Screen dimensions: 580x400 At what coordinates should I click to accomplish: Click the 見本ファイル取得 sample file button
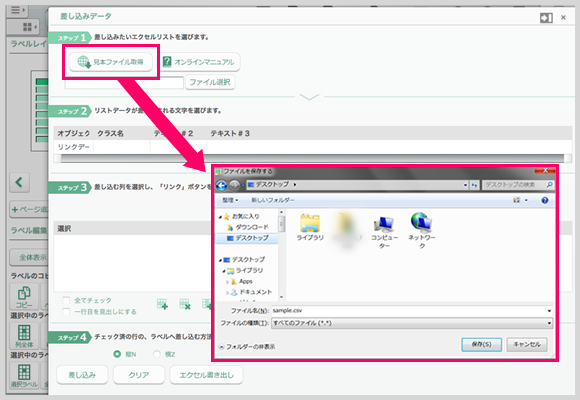[x=111, y=62]
